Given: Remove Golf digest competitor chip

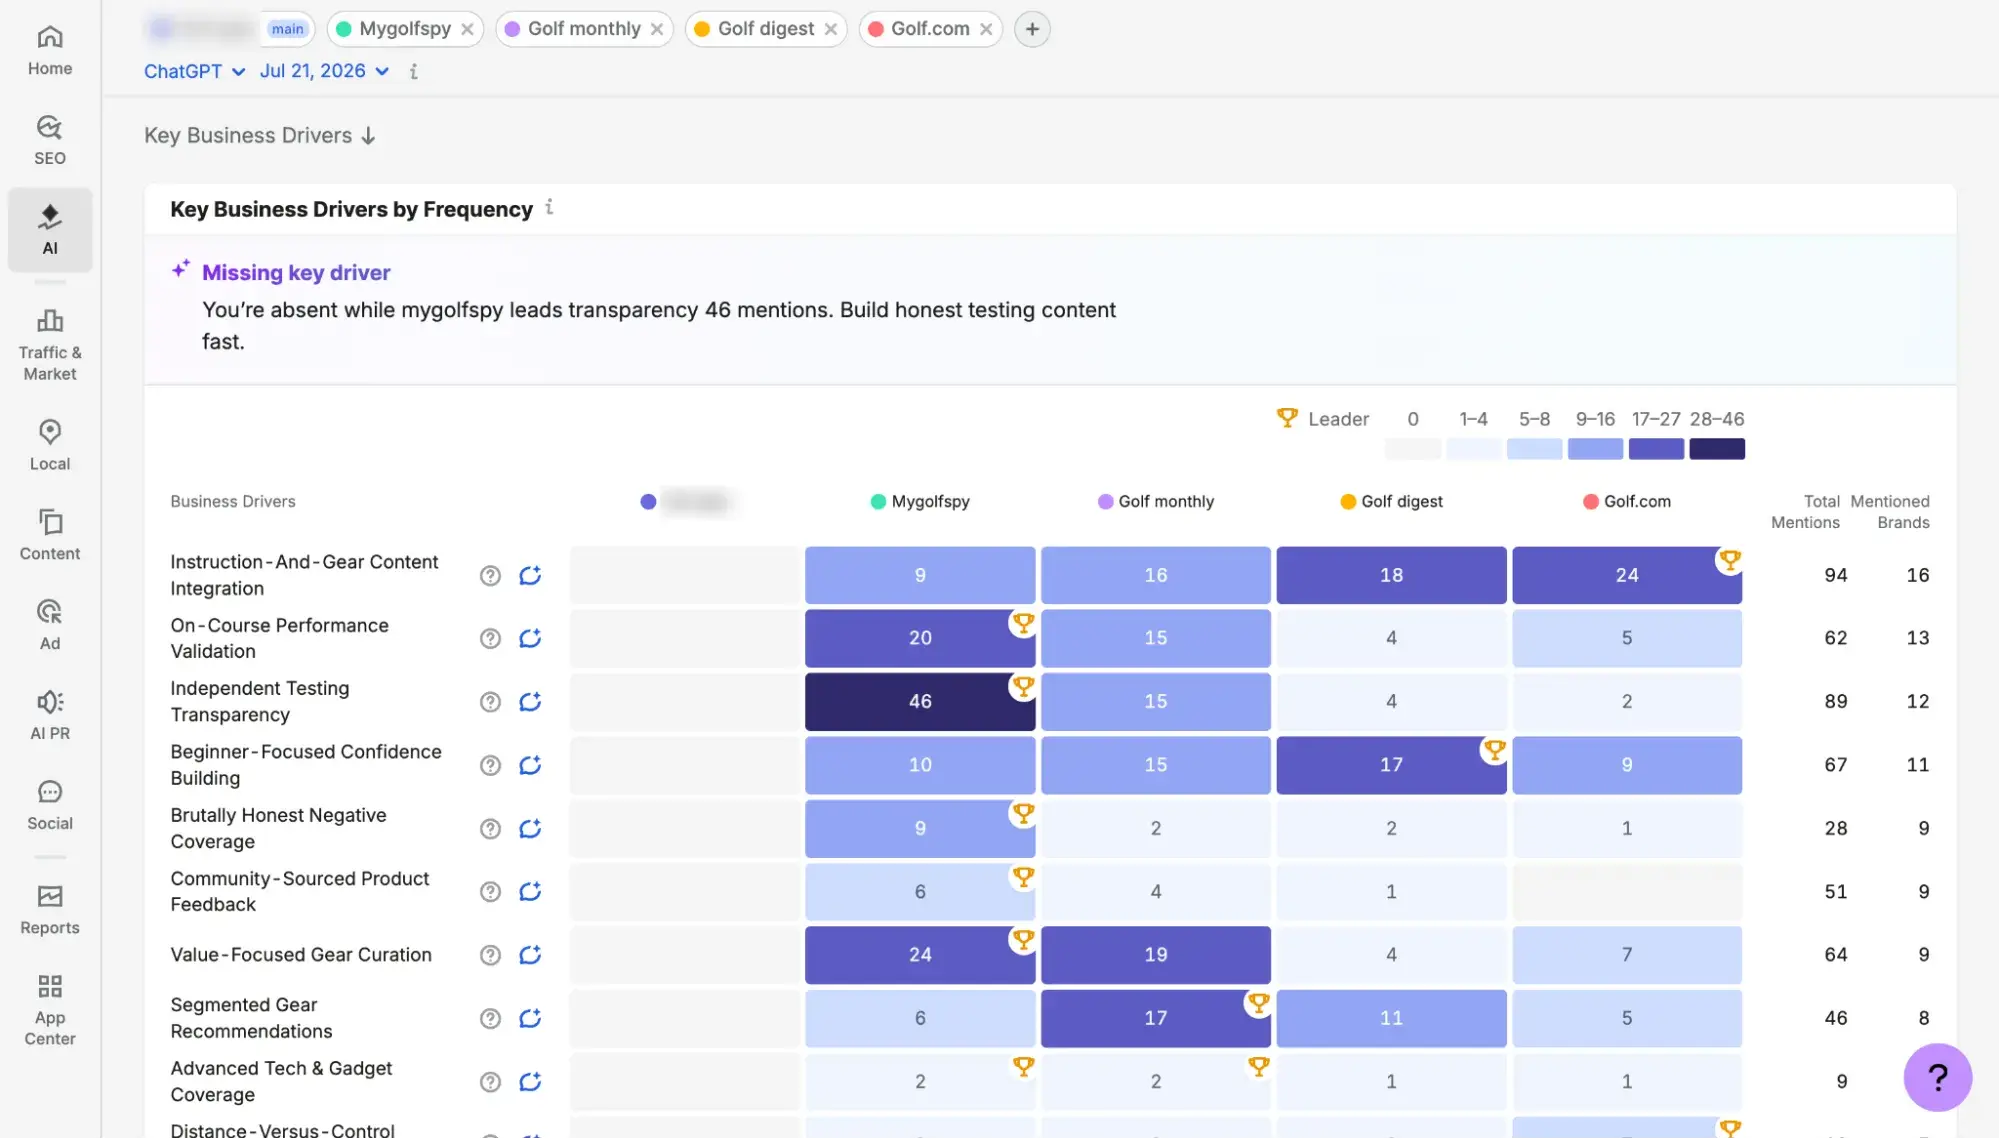Looking at the screenshot, I should pos(831,29).
